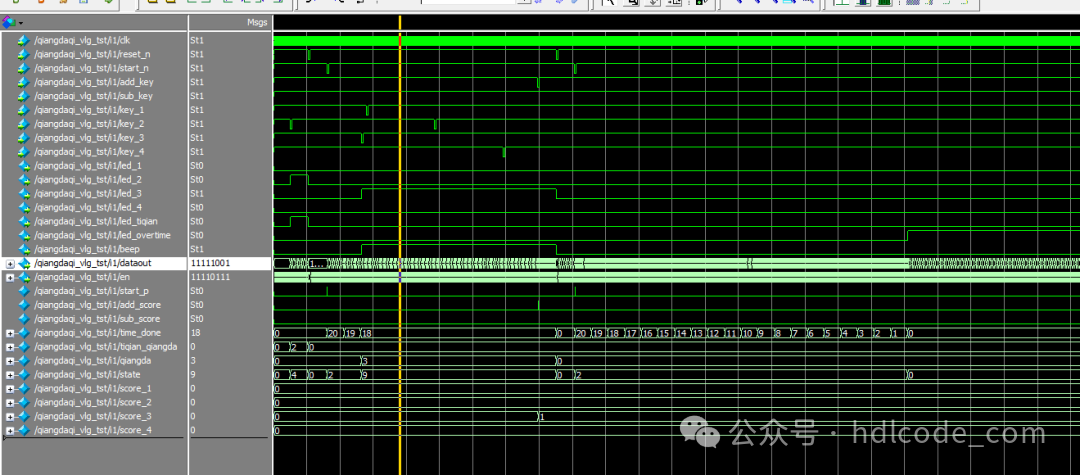Click the Msgs column header
This screenshot has width=1080, height=475.
(x=257, y=23)
